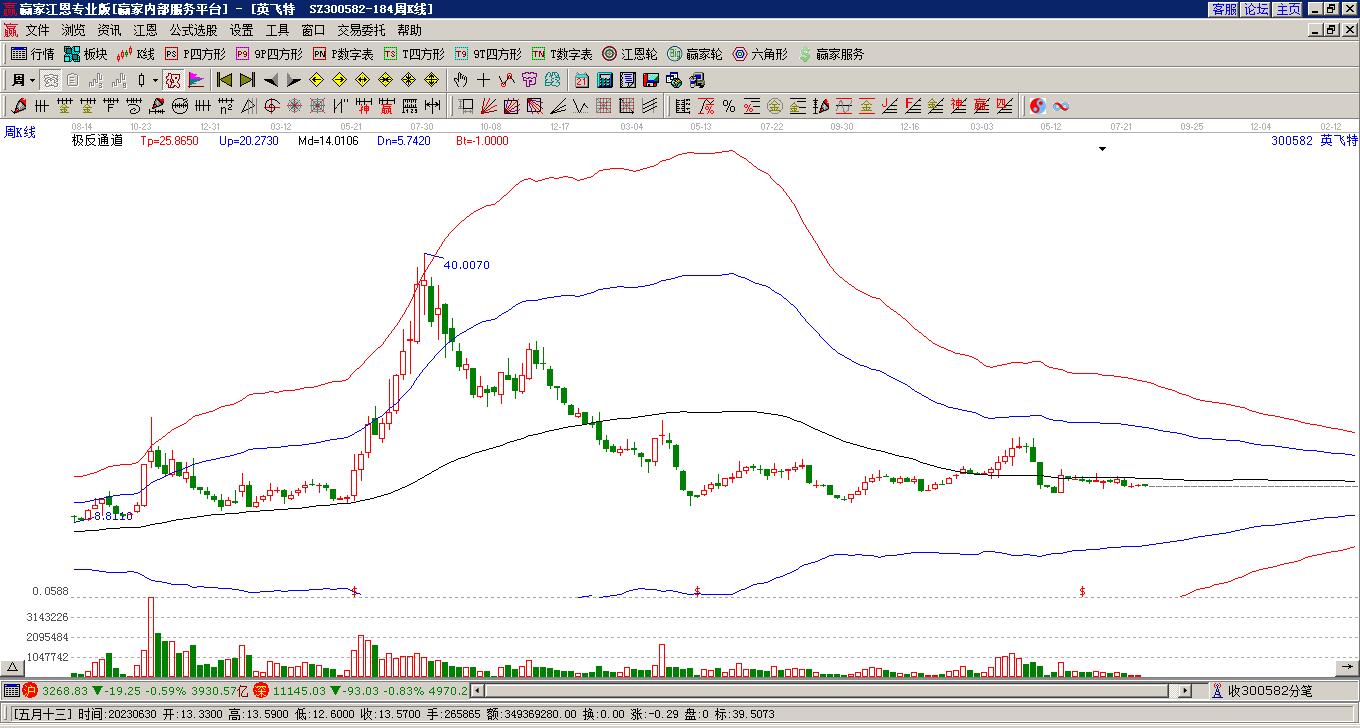Click the 论坛 forum link
The height and width of the screenshot is (728, 1360).
click(x=1257, y=9)
